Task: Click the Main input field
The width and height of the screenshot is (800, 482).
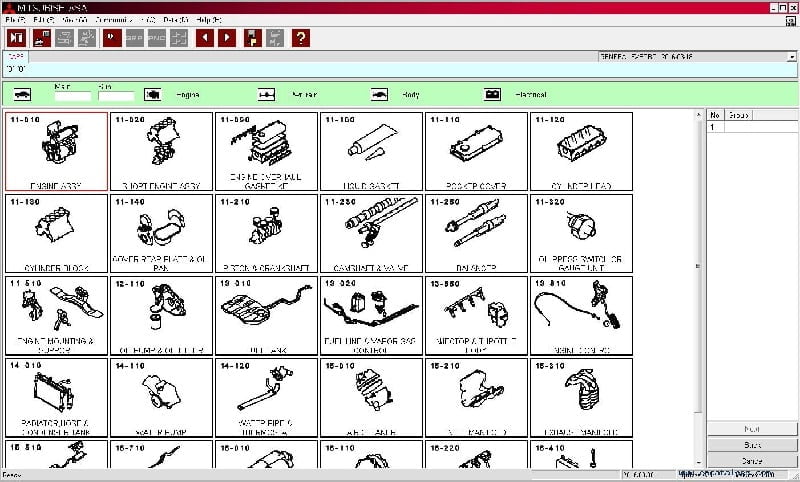Action: tap(72, 96)
